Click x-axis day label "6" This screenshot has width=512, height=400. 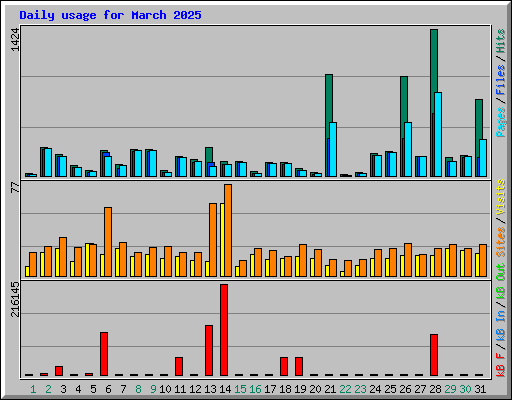tap(108, 389)
